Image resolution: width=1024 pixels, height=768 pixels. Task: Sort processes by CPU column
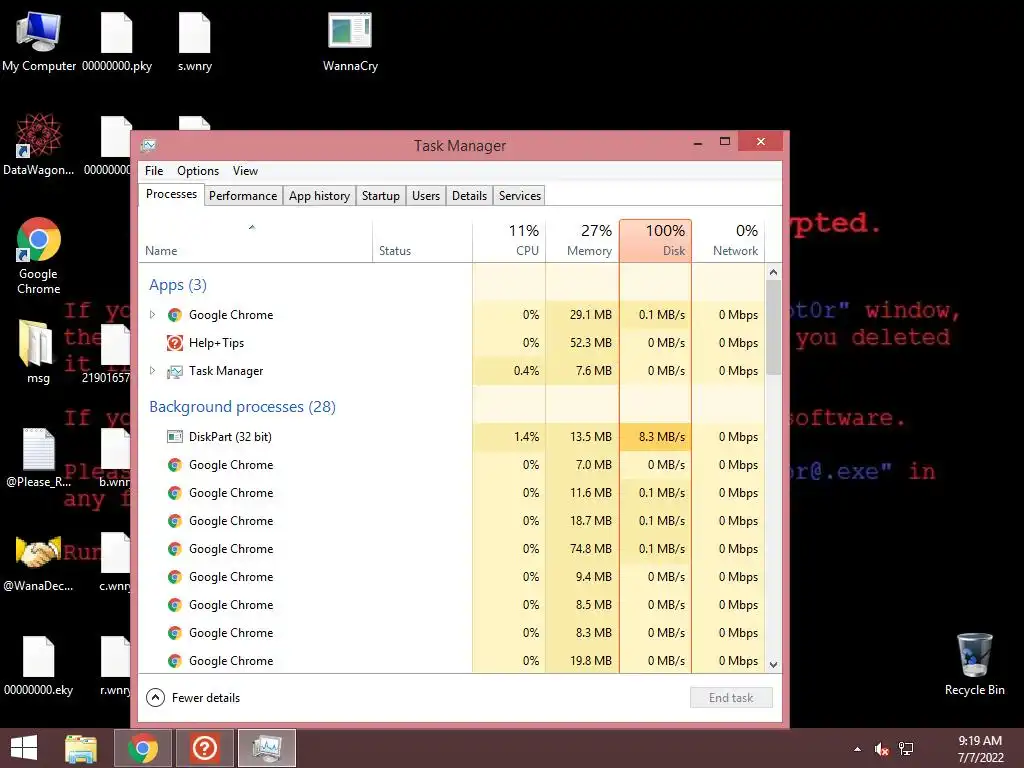point(509,241)
